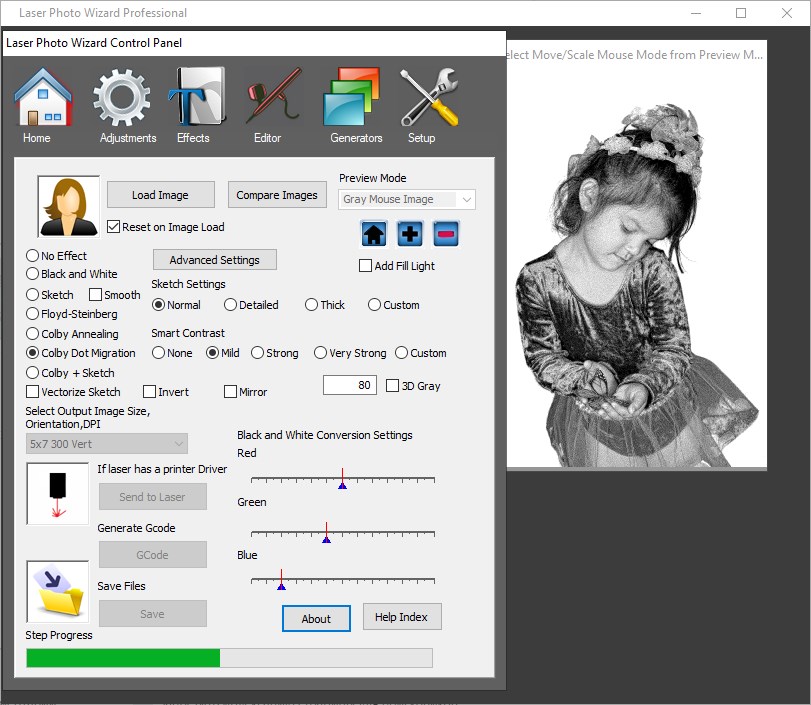Open the Help Index

(x=402, y=616)
